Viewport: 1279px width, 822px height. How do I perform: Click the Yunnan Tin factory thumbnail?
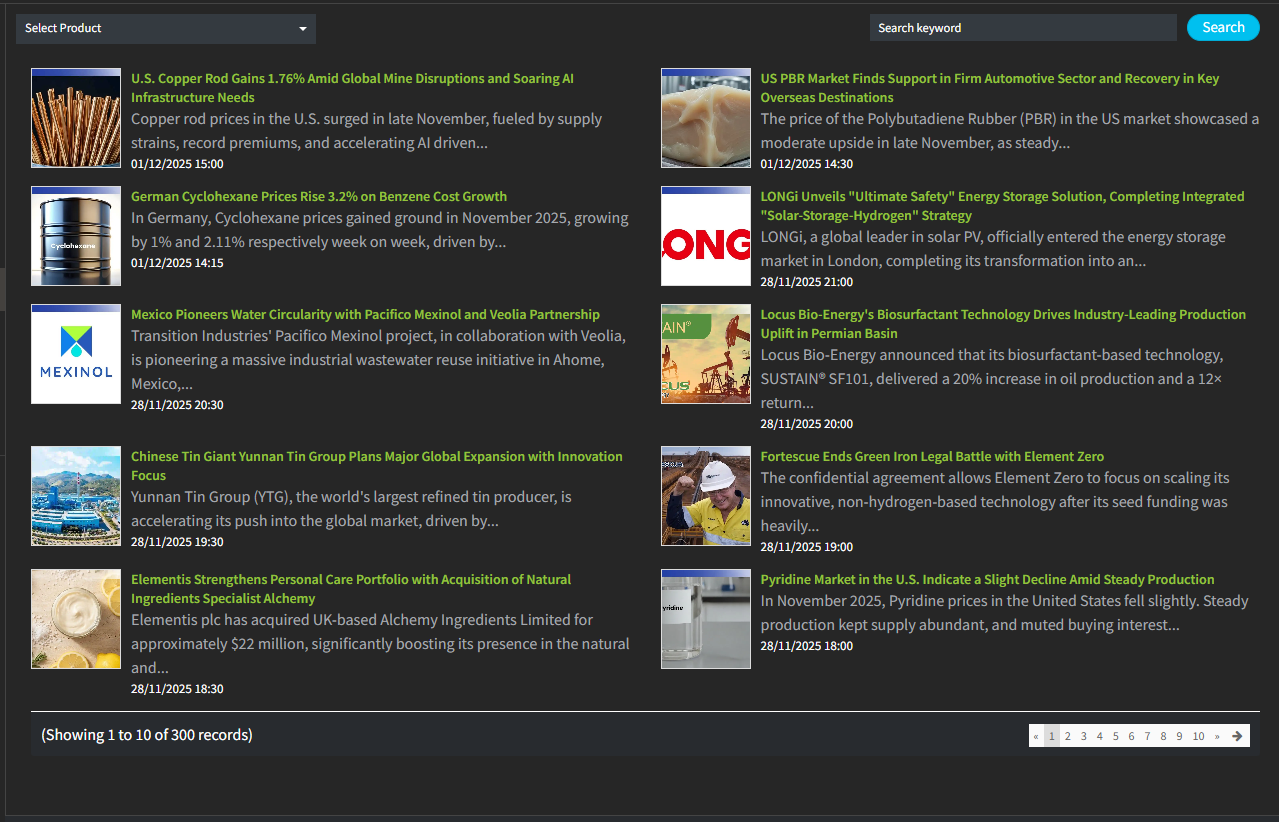pos(76,496)
